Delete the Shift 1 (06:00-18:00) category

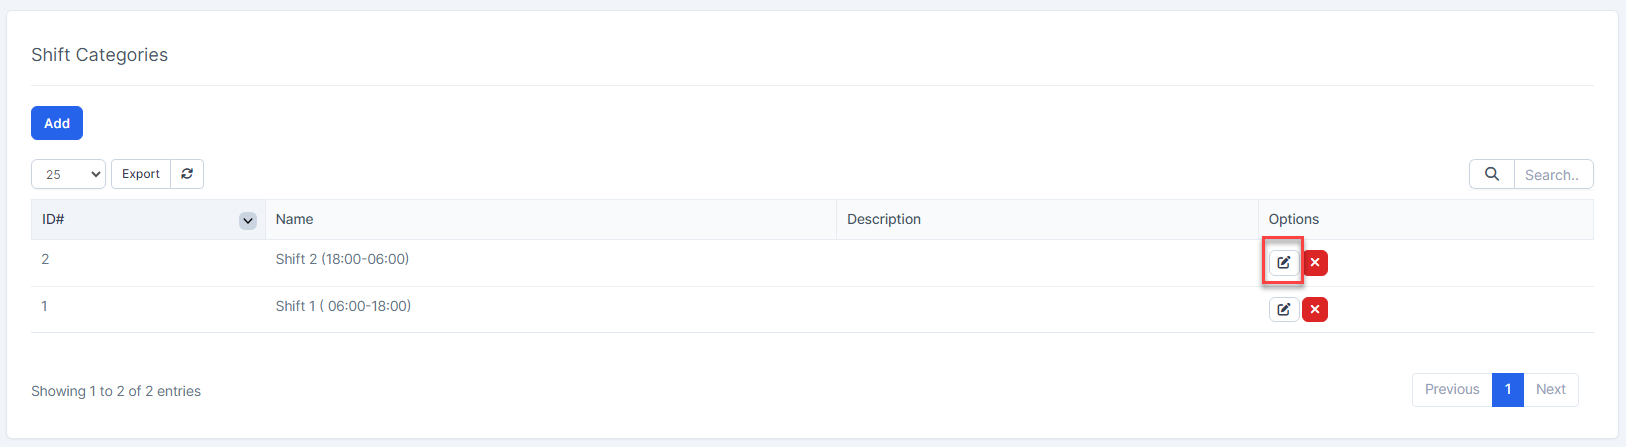(x=1315, y=309)
